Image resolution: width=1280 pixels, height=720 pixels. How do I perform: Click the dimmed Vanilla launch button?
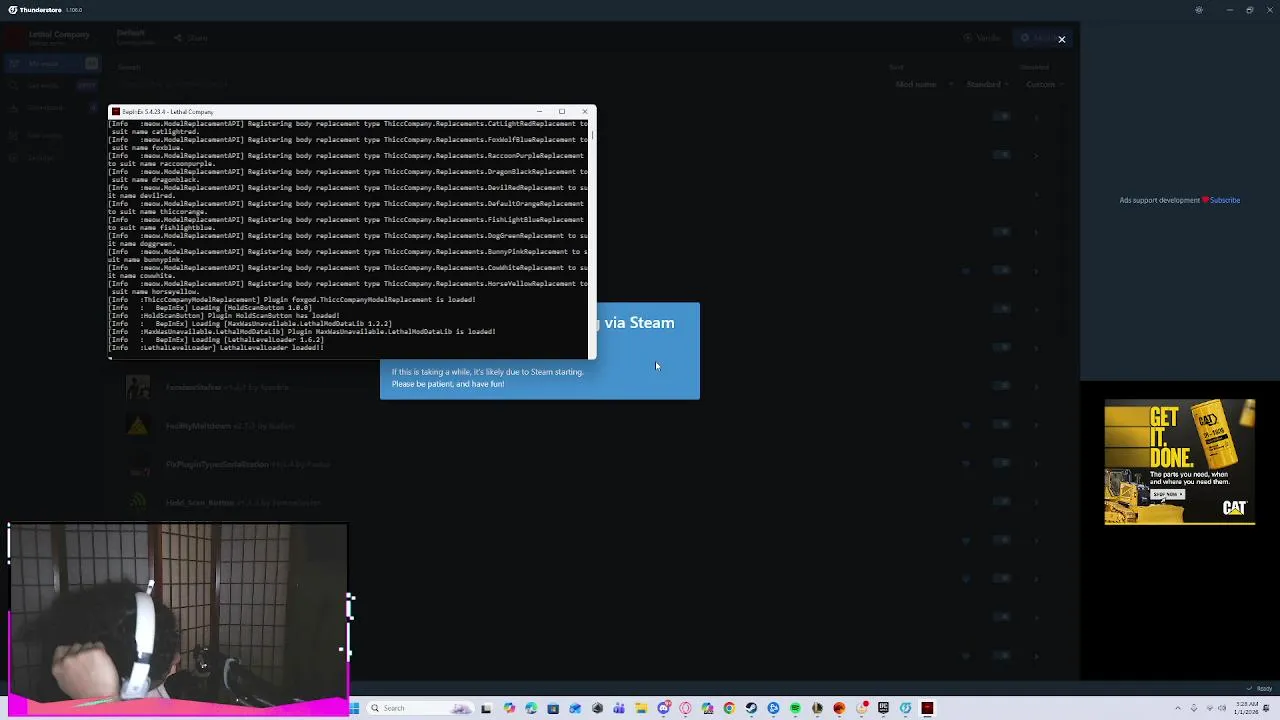[x=981, y=38]
